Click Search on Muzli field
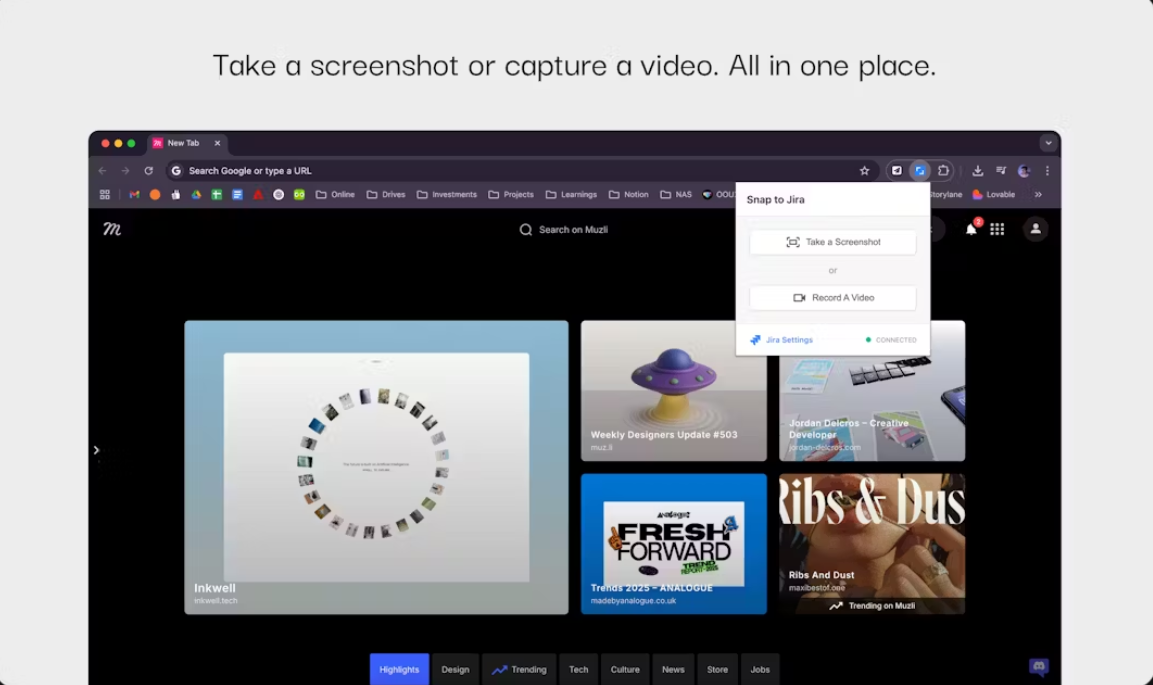 [564, 229]
